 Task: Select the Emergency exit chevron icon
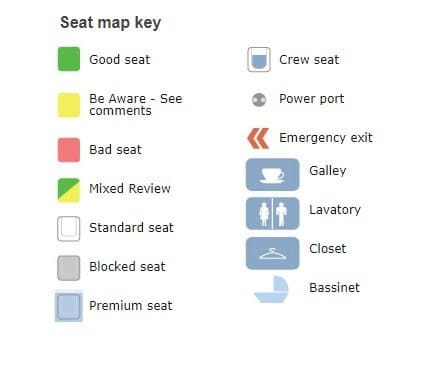click(x=258, y=138)
